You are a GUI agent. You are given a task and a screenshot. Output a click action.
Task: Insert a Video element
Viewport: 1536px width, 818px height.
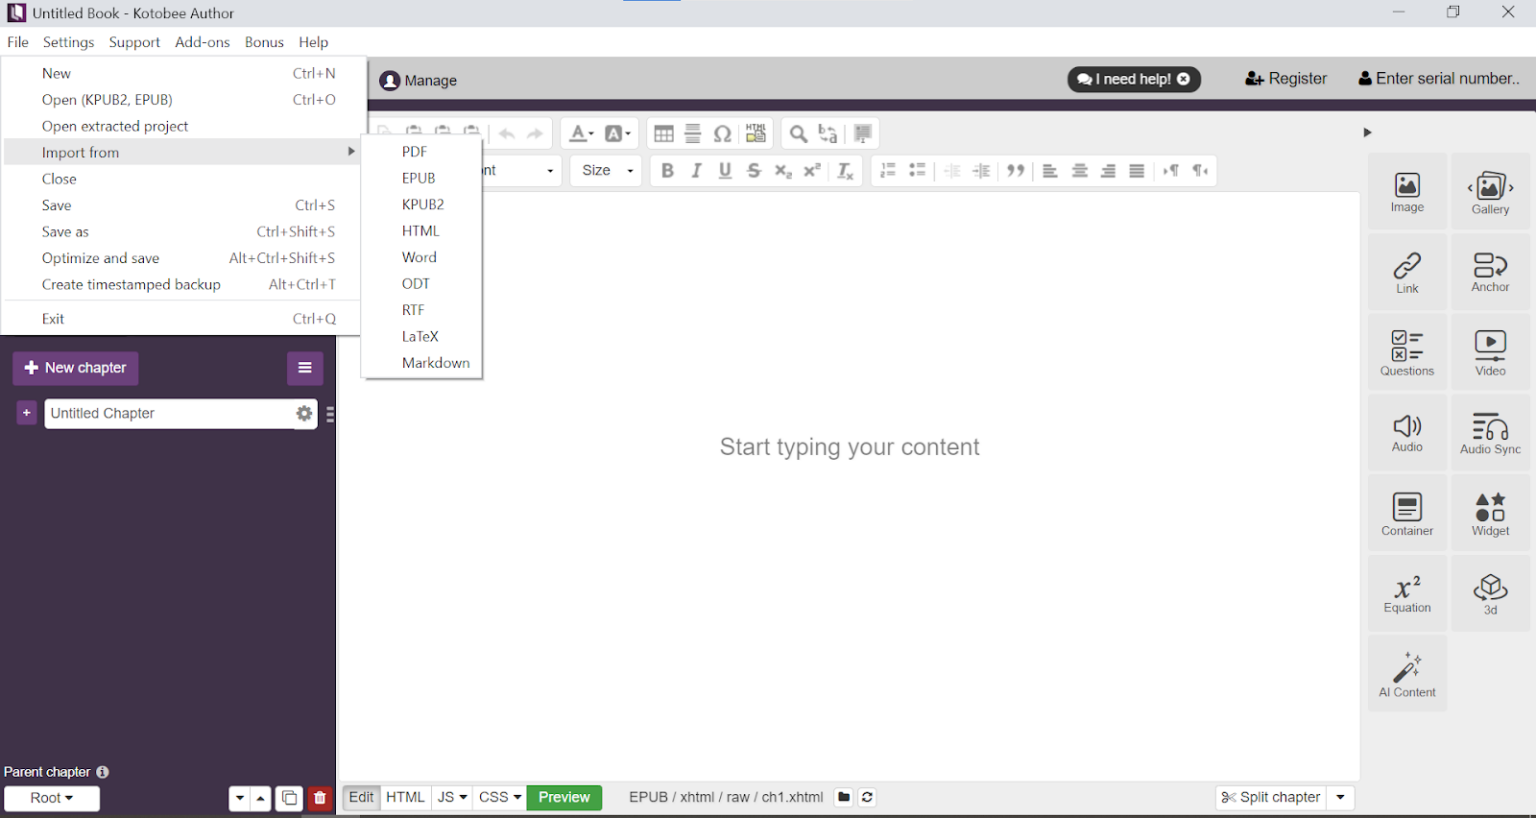[x=1490, y=352]
